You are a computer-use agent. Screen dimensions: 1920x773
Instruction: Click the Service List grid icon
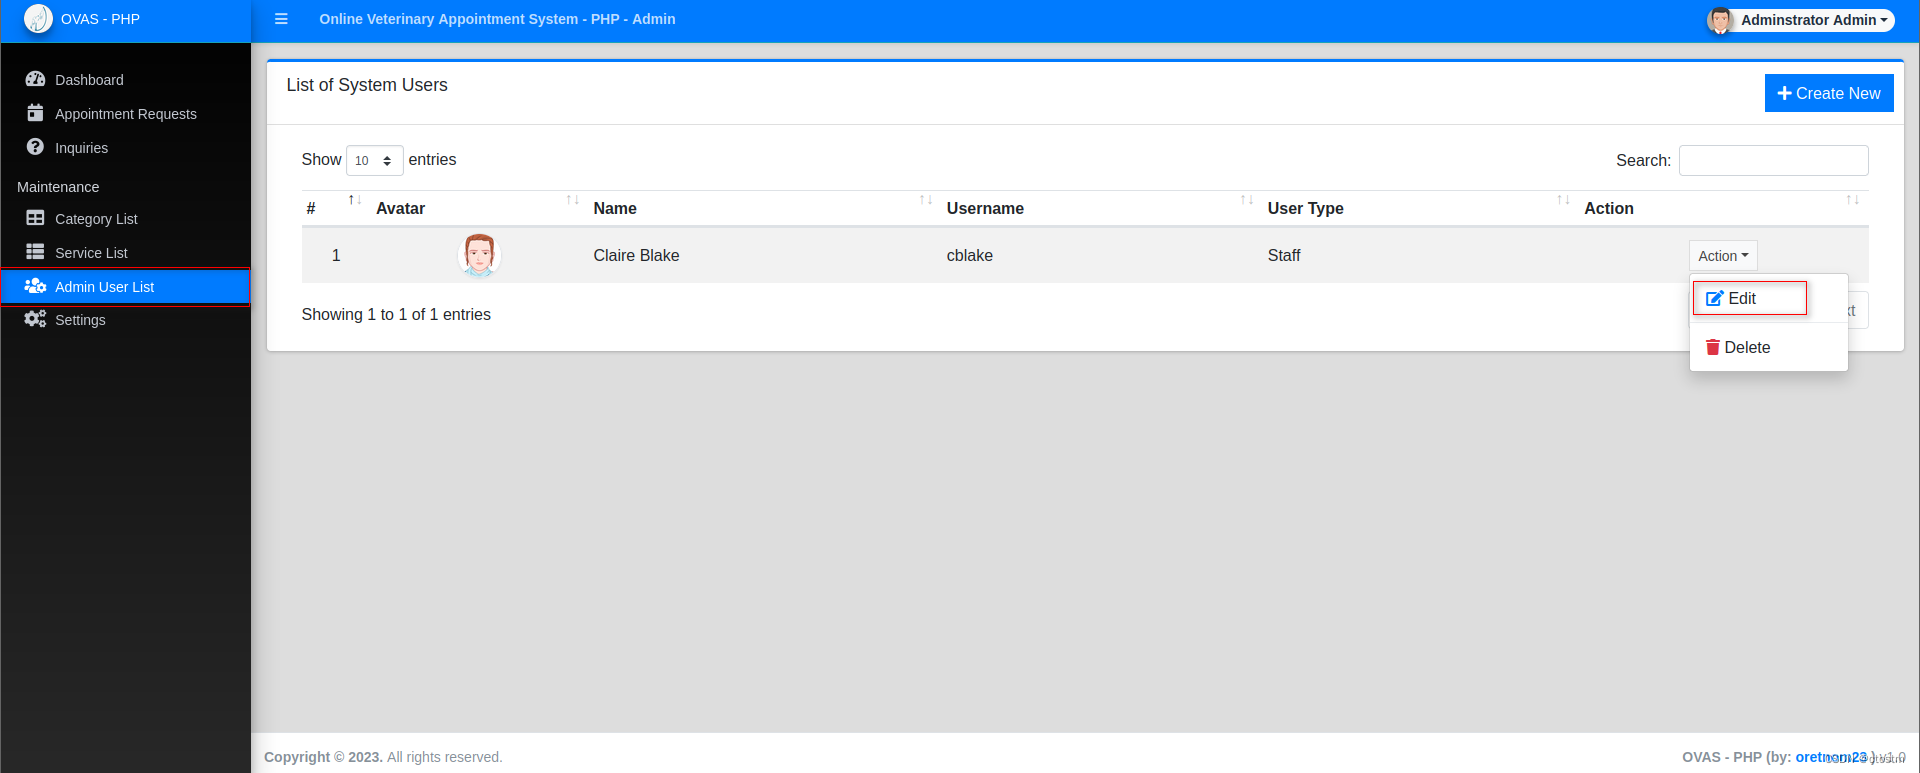pos(35,252)
